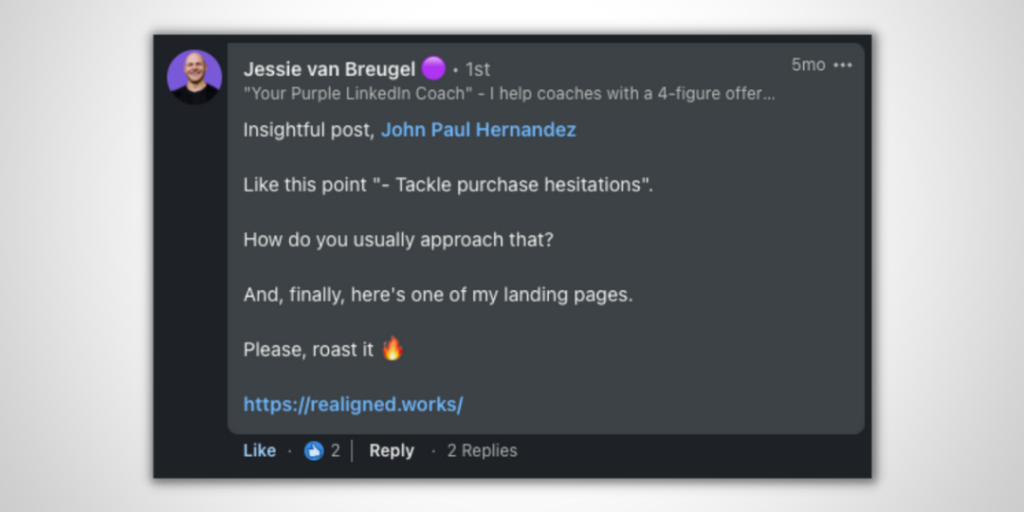Screen dimensions: 1024x512
Task: Click the fire emoji after roast it
Action: point(392,348)
